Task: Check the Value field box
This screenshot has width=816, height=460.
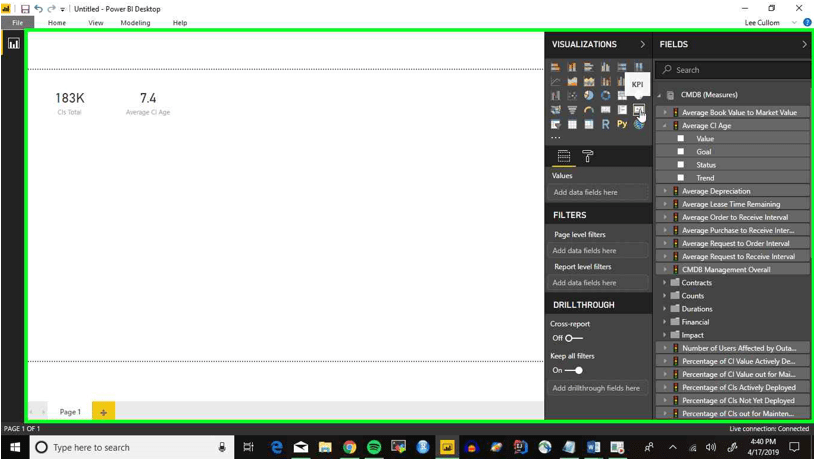Action: point(681,138)
